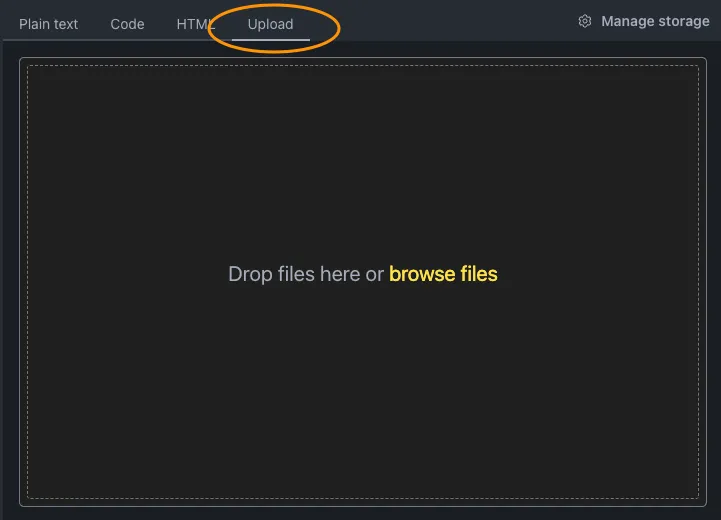Select the Upload tab

click(270, 24)
